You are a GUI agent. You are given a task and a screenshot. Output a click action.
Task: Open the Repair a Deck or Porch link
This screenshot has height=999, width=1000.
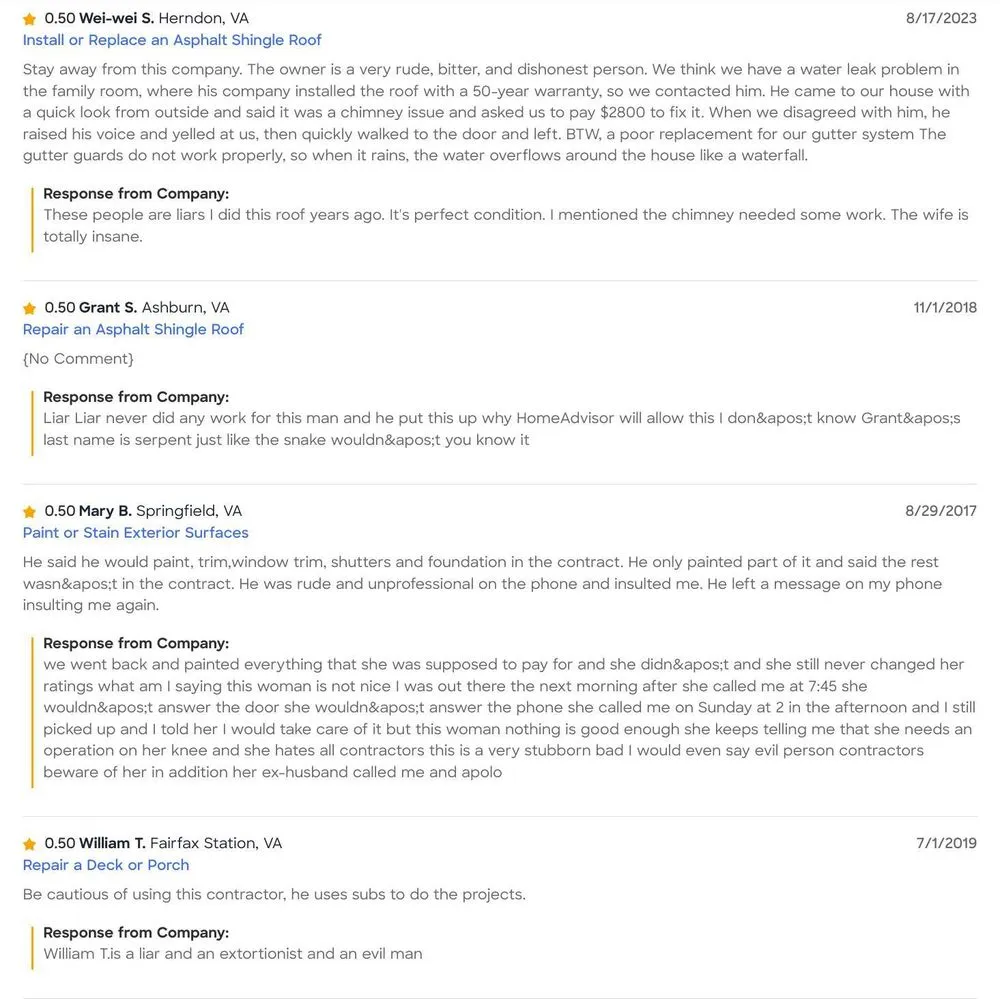[106, 865]
